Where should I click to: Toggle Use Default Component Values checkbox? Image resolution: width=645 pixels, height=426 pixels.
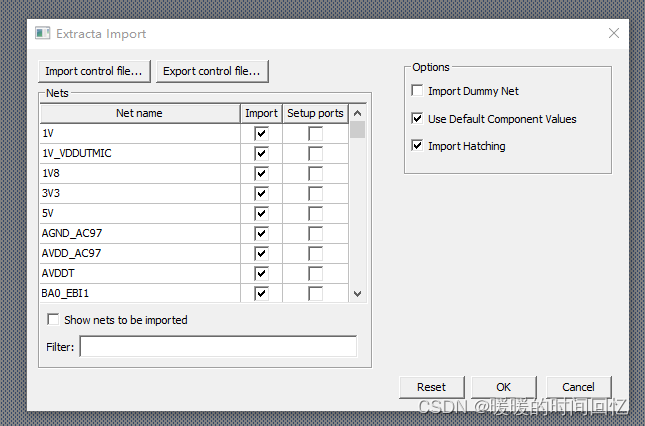pos(417,118)
